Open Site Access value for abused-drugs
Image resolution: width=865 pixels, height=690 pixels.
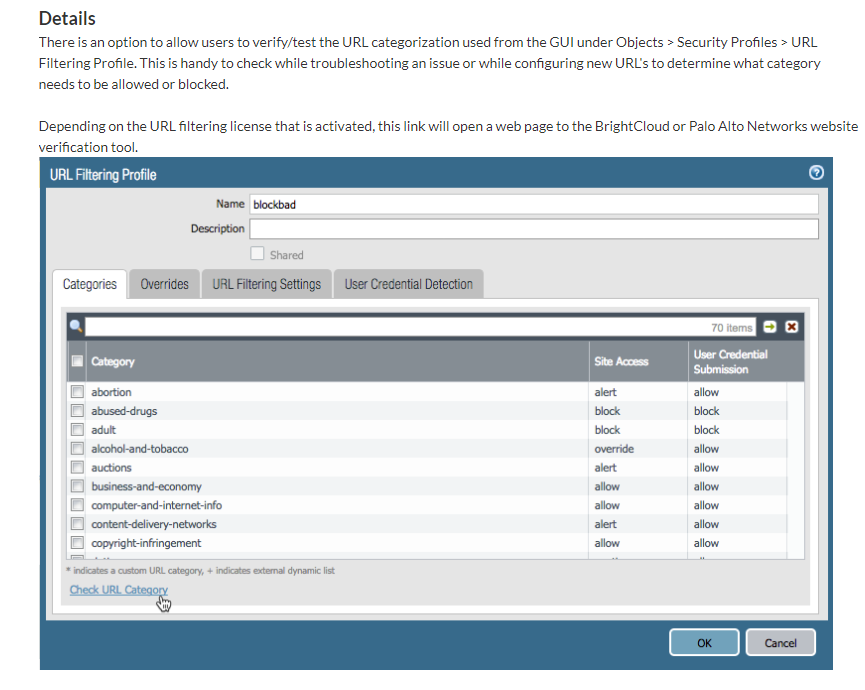(x=607, y=411)
